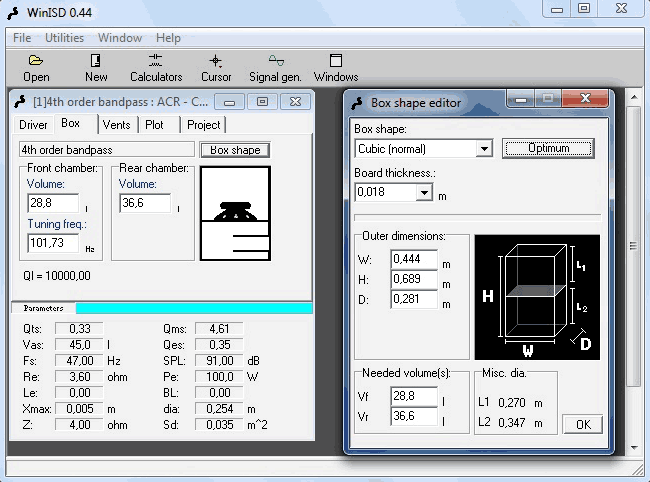This screenshot has height=482, width=650.
Task: Click the Windows toolbar icon
Action: tap(336, 67)
